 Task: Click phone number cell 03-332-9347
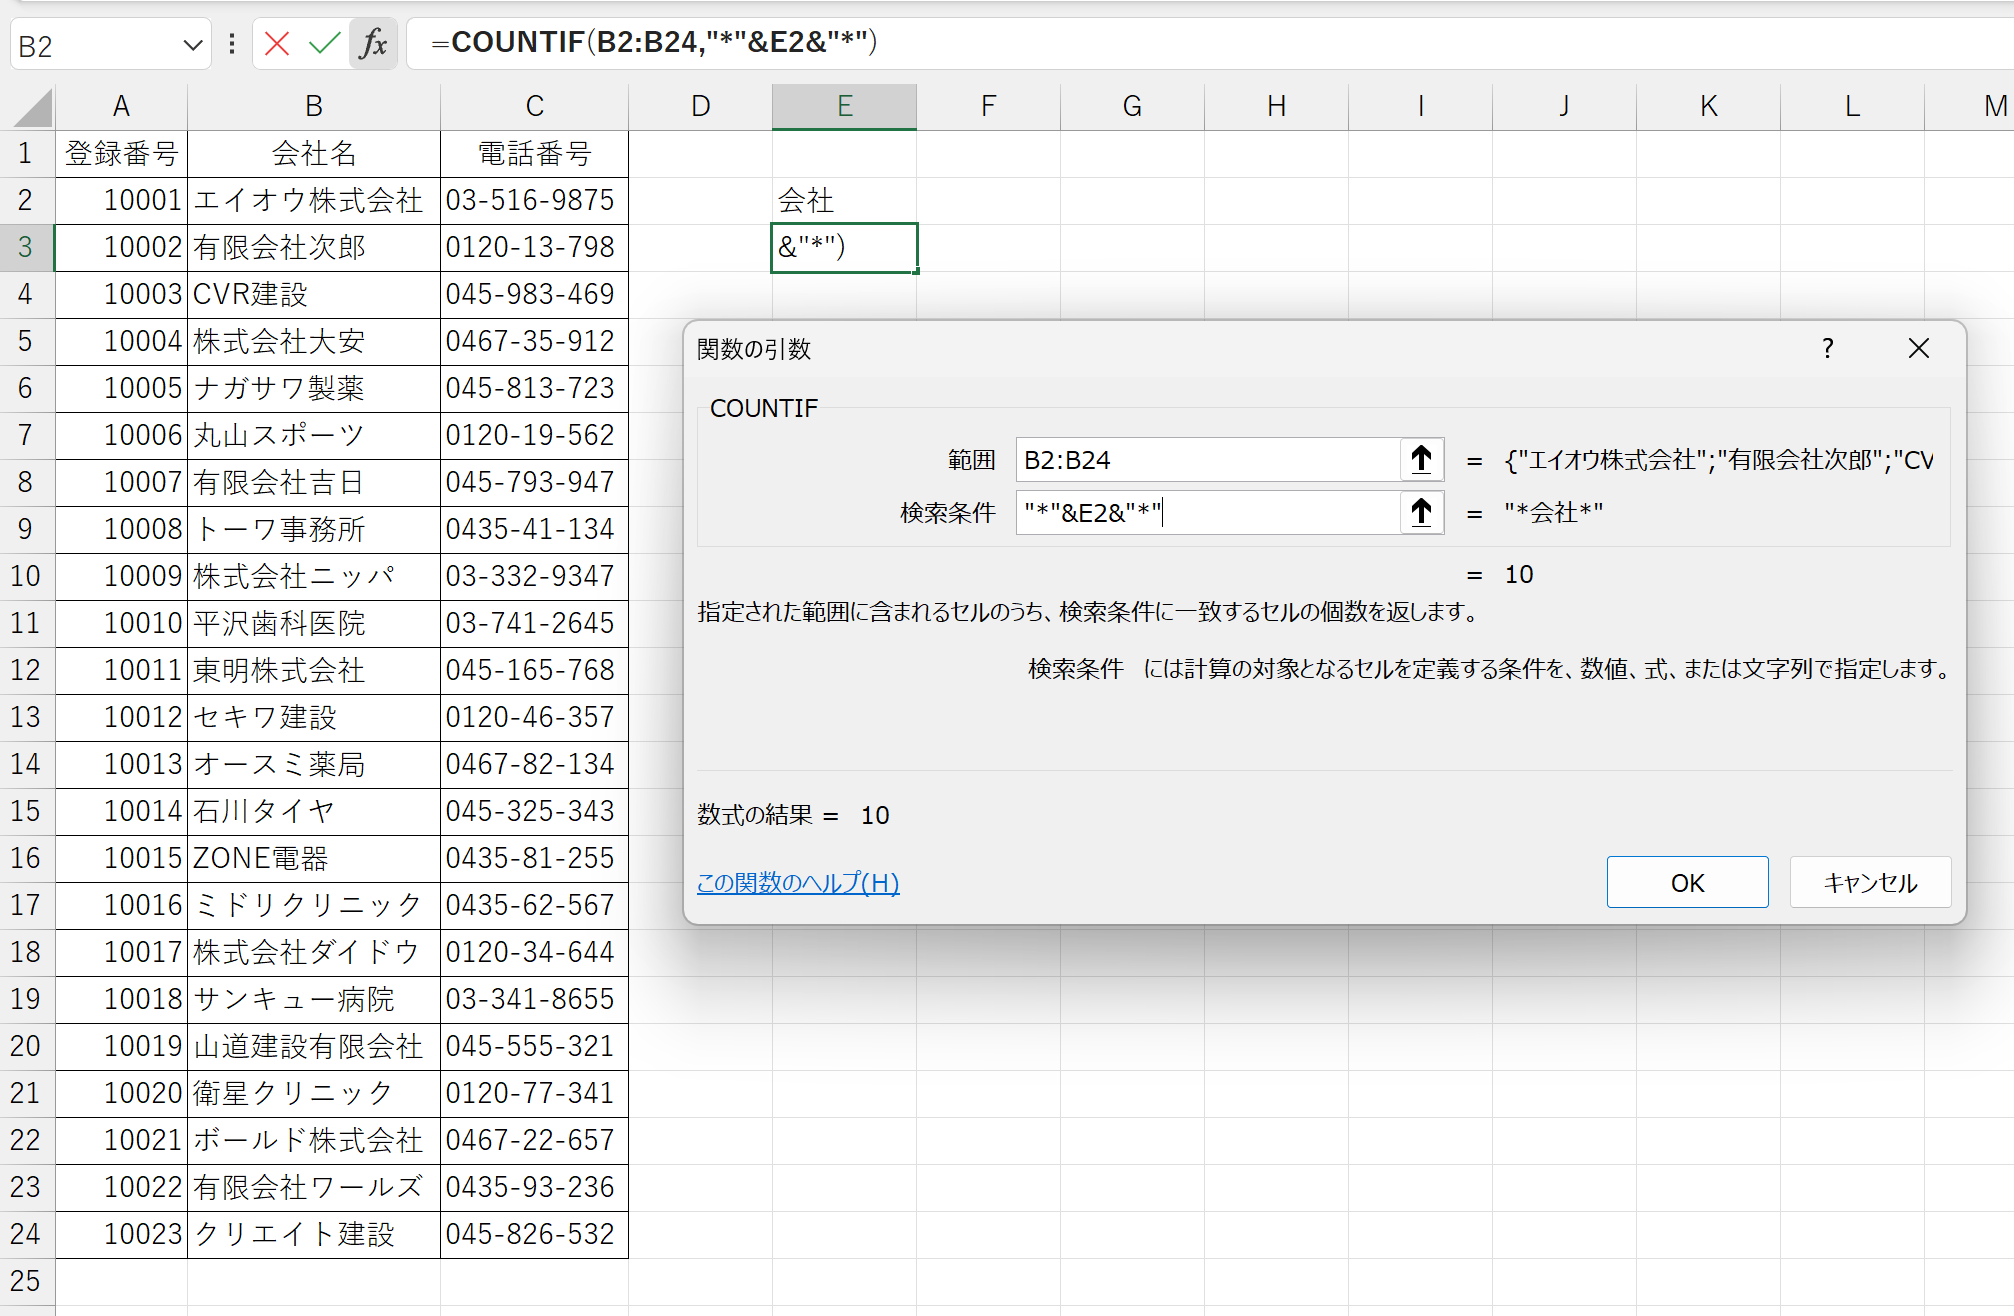(x=535, y=576)
